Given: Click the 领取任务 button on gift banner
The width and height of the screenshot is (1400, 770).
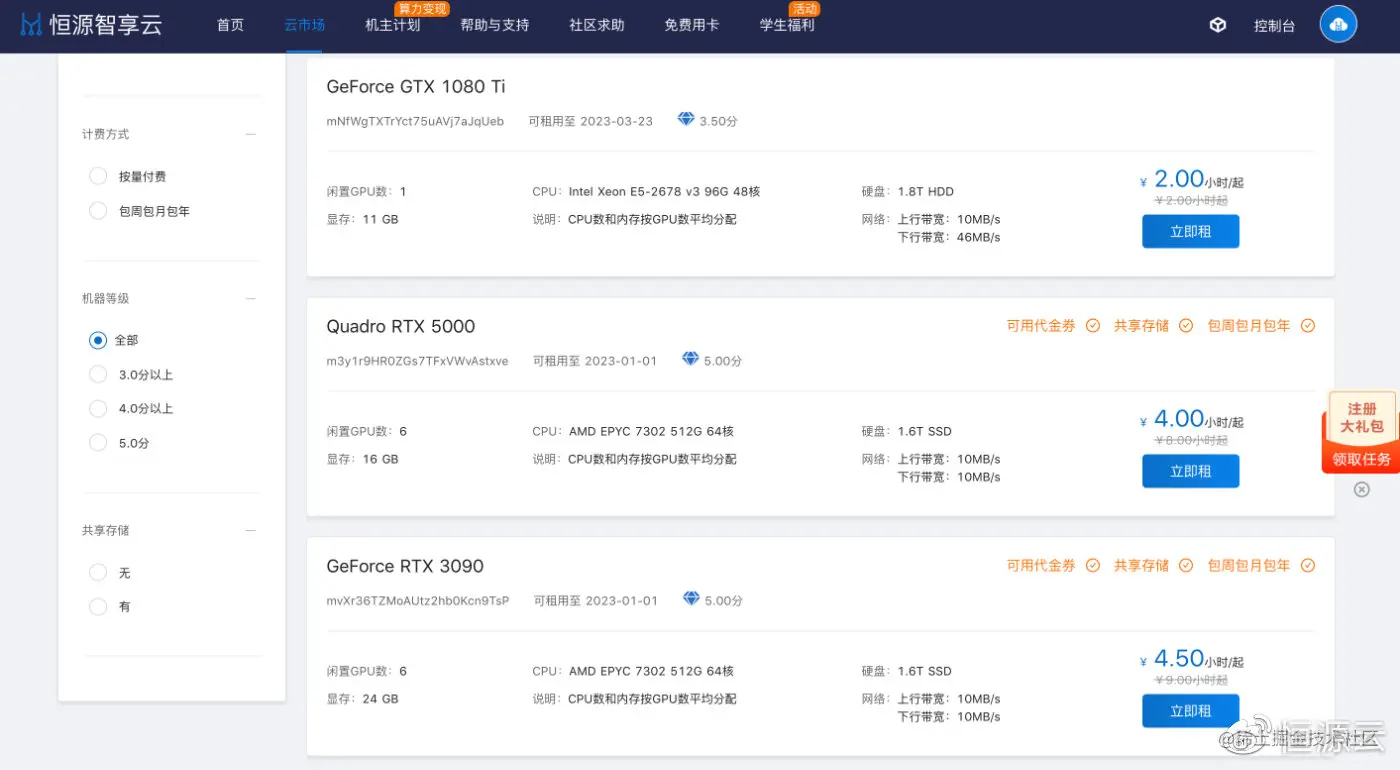Looking at the screenshot, I should (x=1361, y=459).
